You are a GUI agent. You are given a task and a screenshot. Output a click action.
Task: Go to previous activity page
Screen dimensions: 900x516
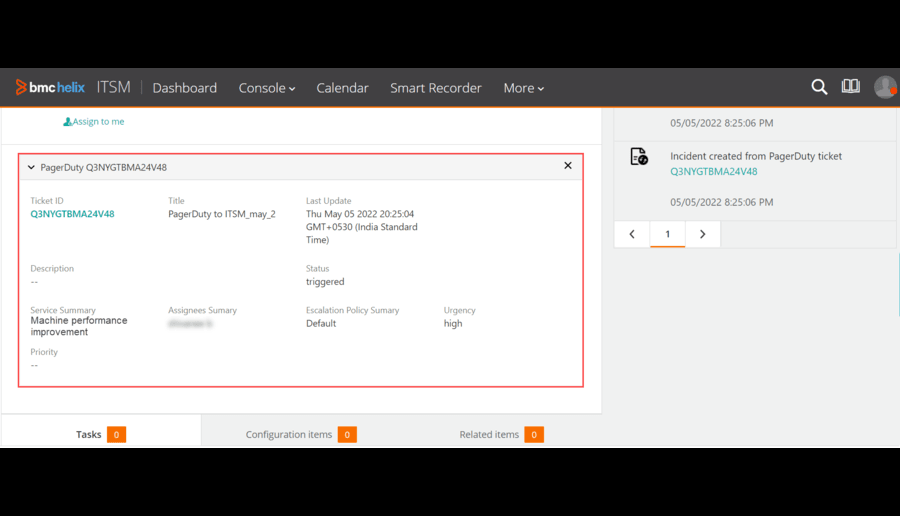point(632,234)
